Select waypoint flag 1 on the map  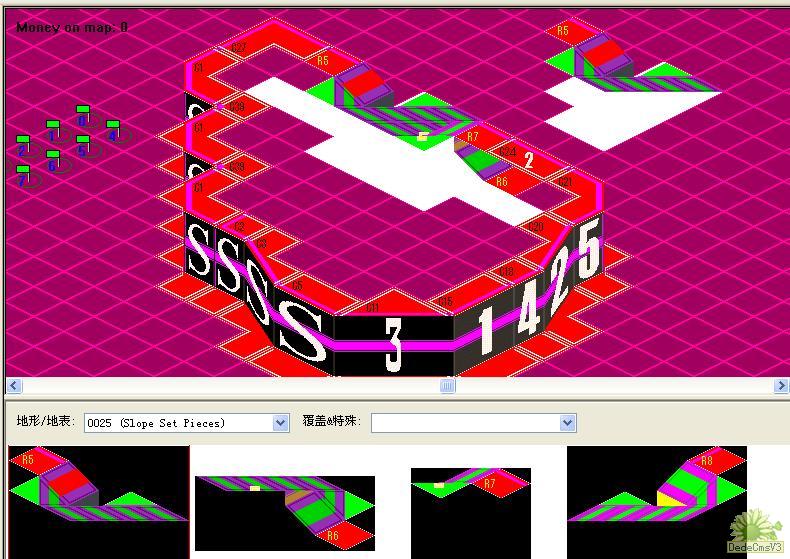tap(52, 131)
